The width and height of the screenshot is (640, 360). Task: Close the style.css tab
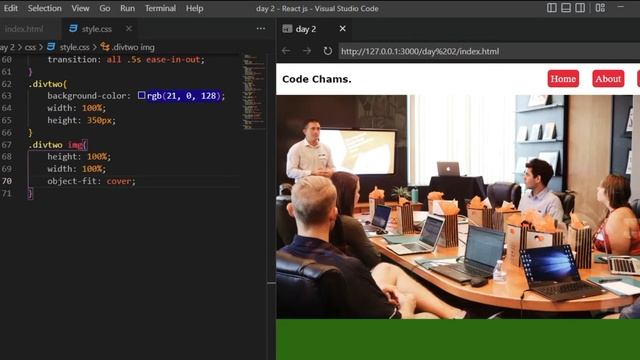click(x=129, y=29)
